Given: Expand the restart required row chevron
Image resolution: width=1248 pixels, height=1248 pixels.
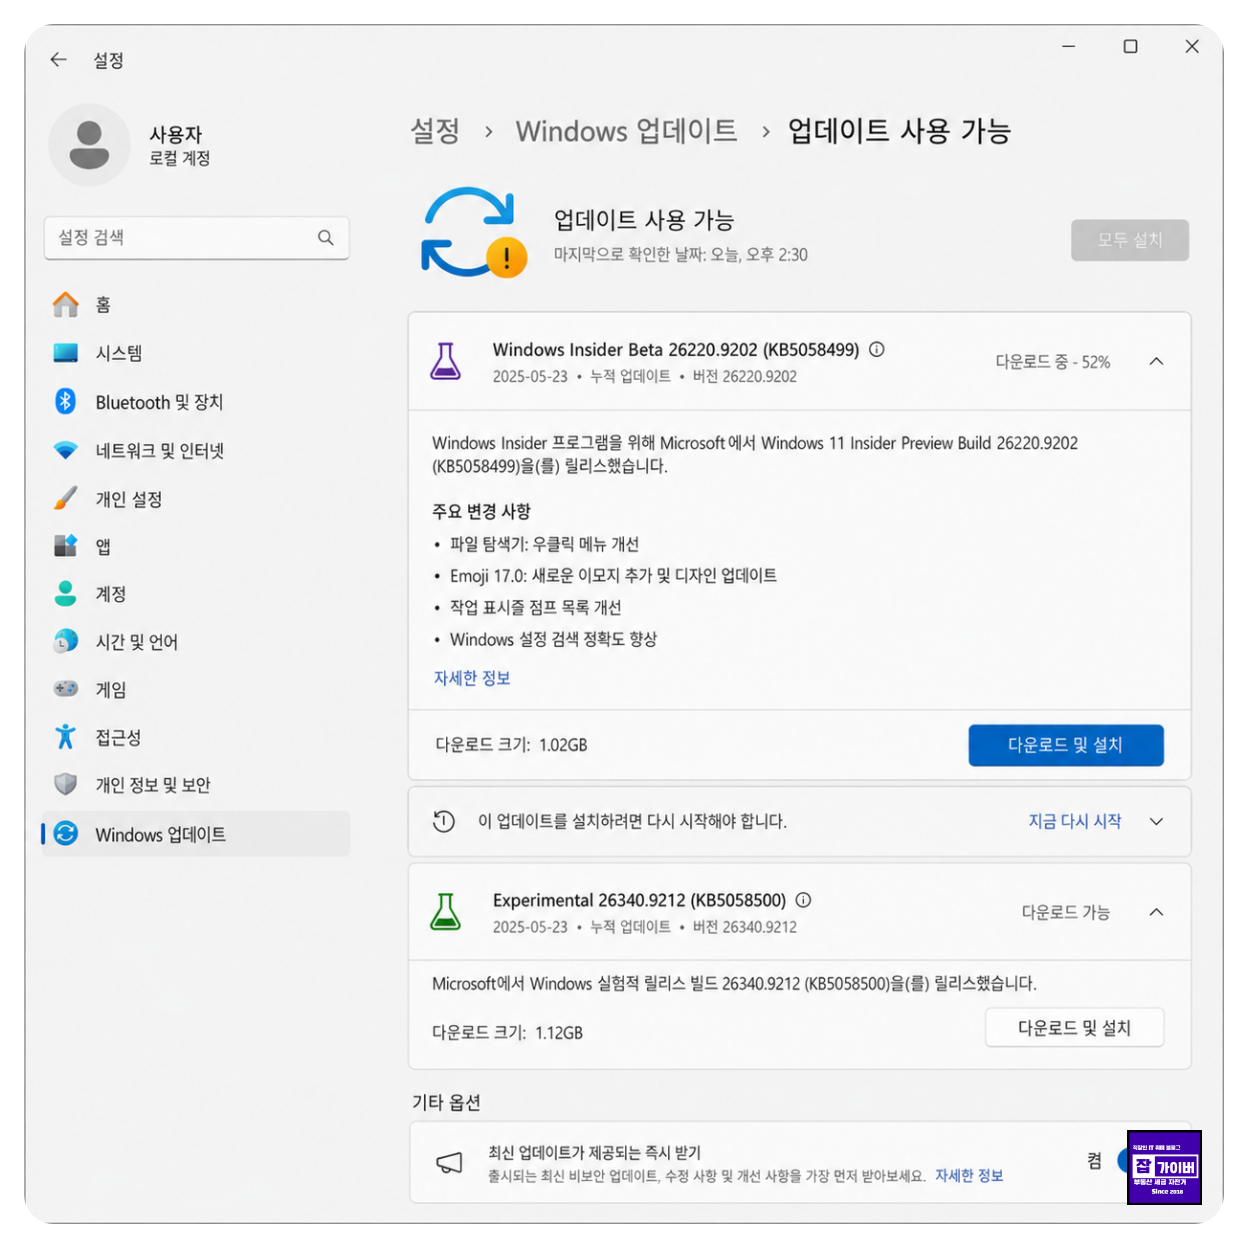Looking at the screenshot, I should (x=1157, y=822).
